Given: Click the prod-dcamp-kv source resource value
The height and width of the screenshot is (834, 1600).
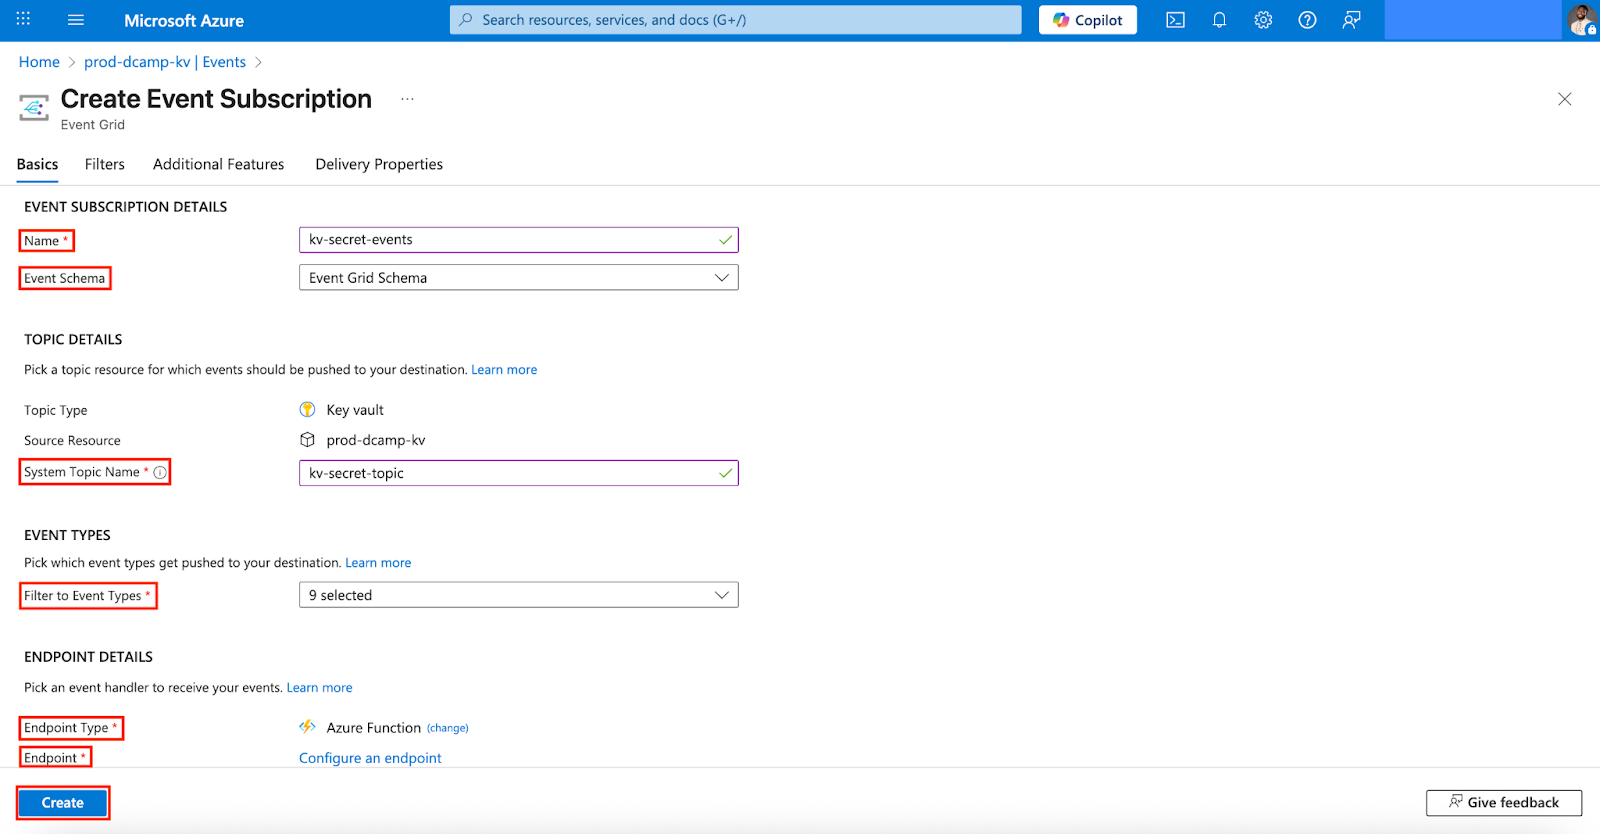Looking at the screenshot, I should point(376,440).
